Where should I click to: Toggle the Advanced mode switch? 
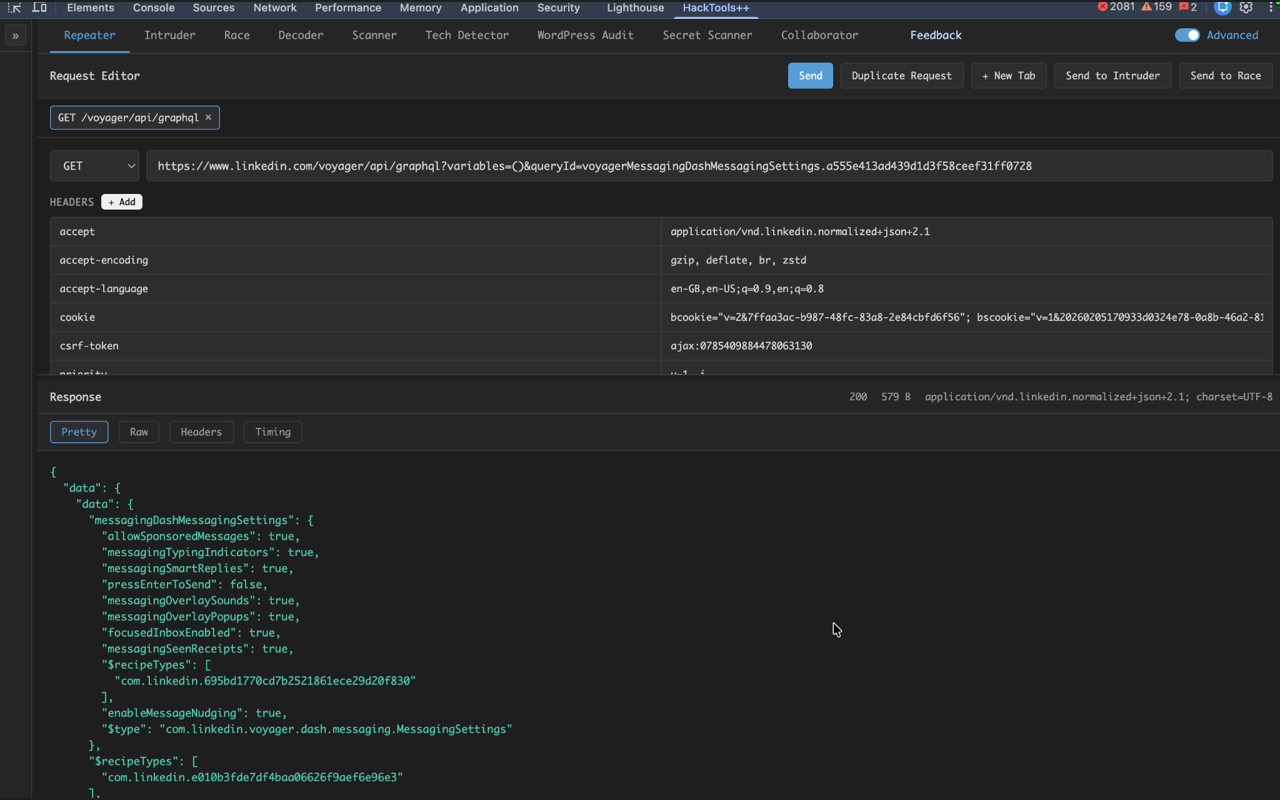(x=1187, y=35)
